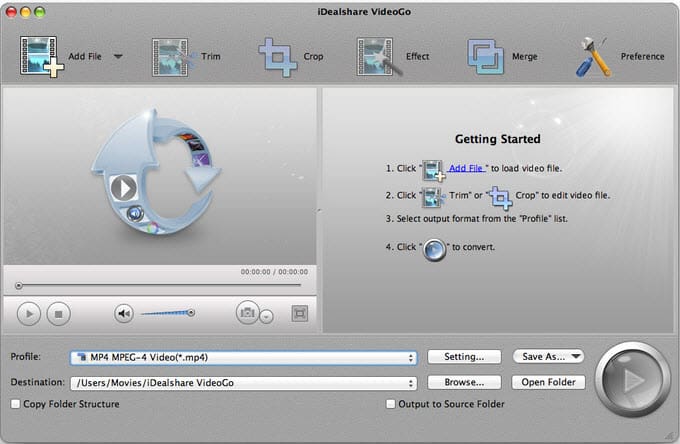
Task: Click the Add File toolbar icon
Action: point(41,57)
